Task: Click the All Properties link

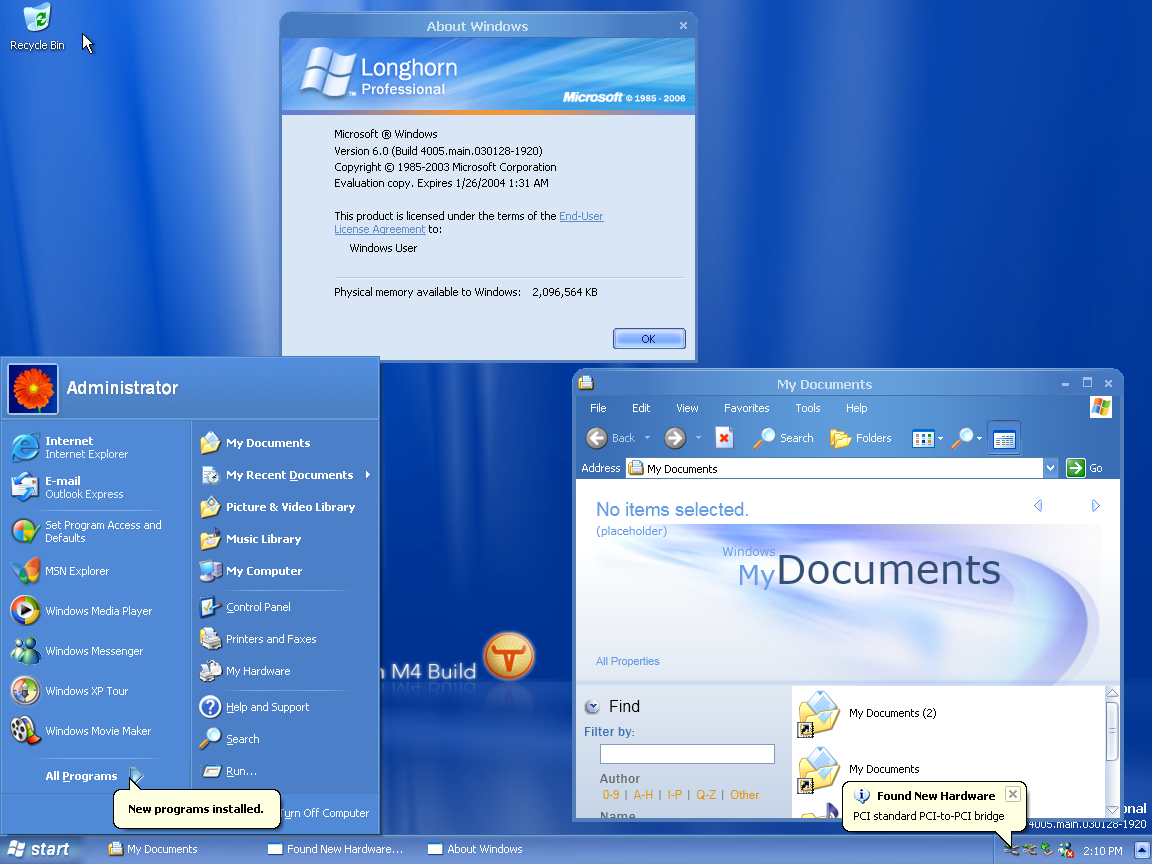Action: (627, 661)
